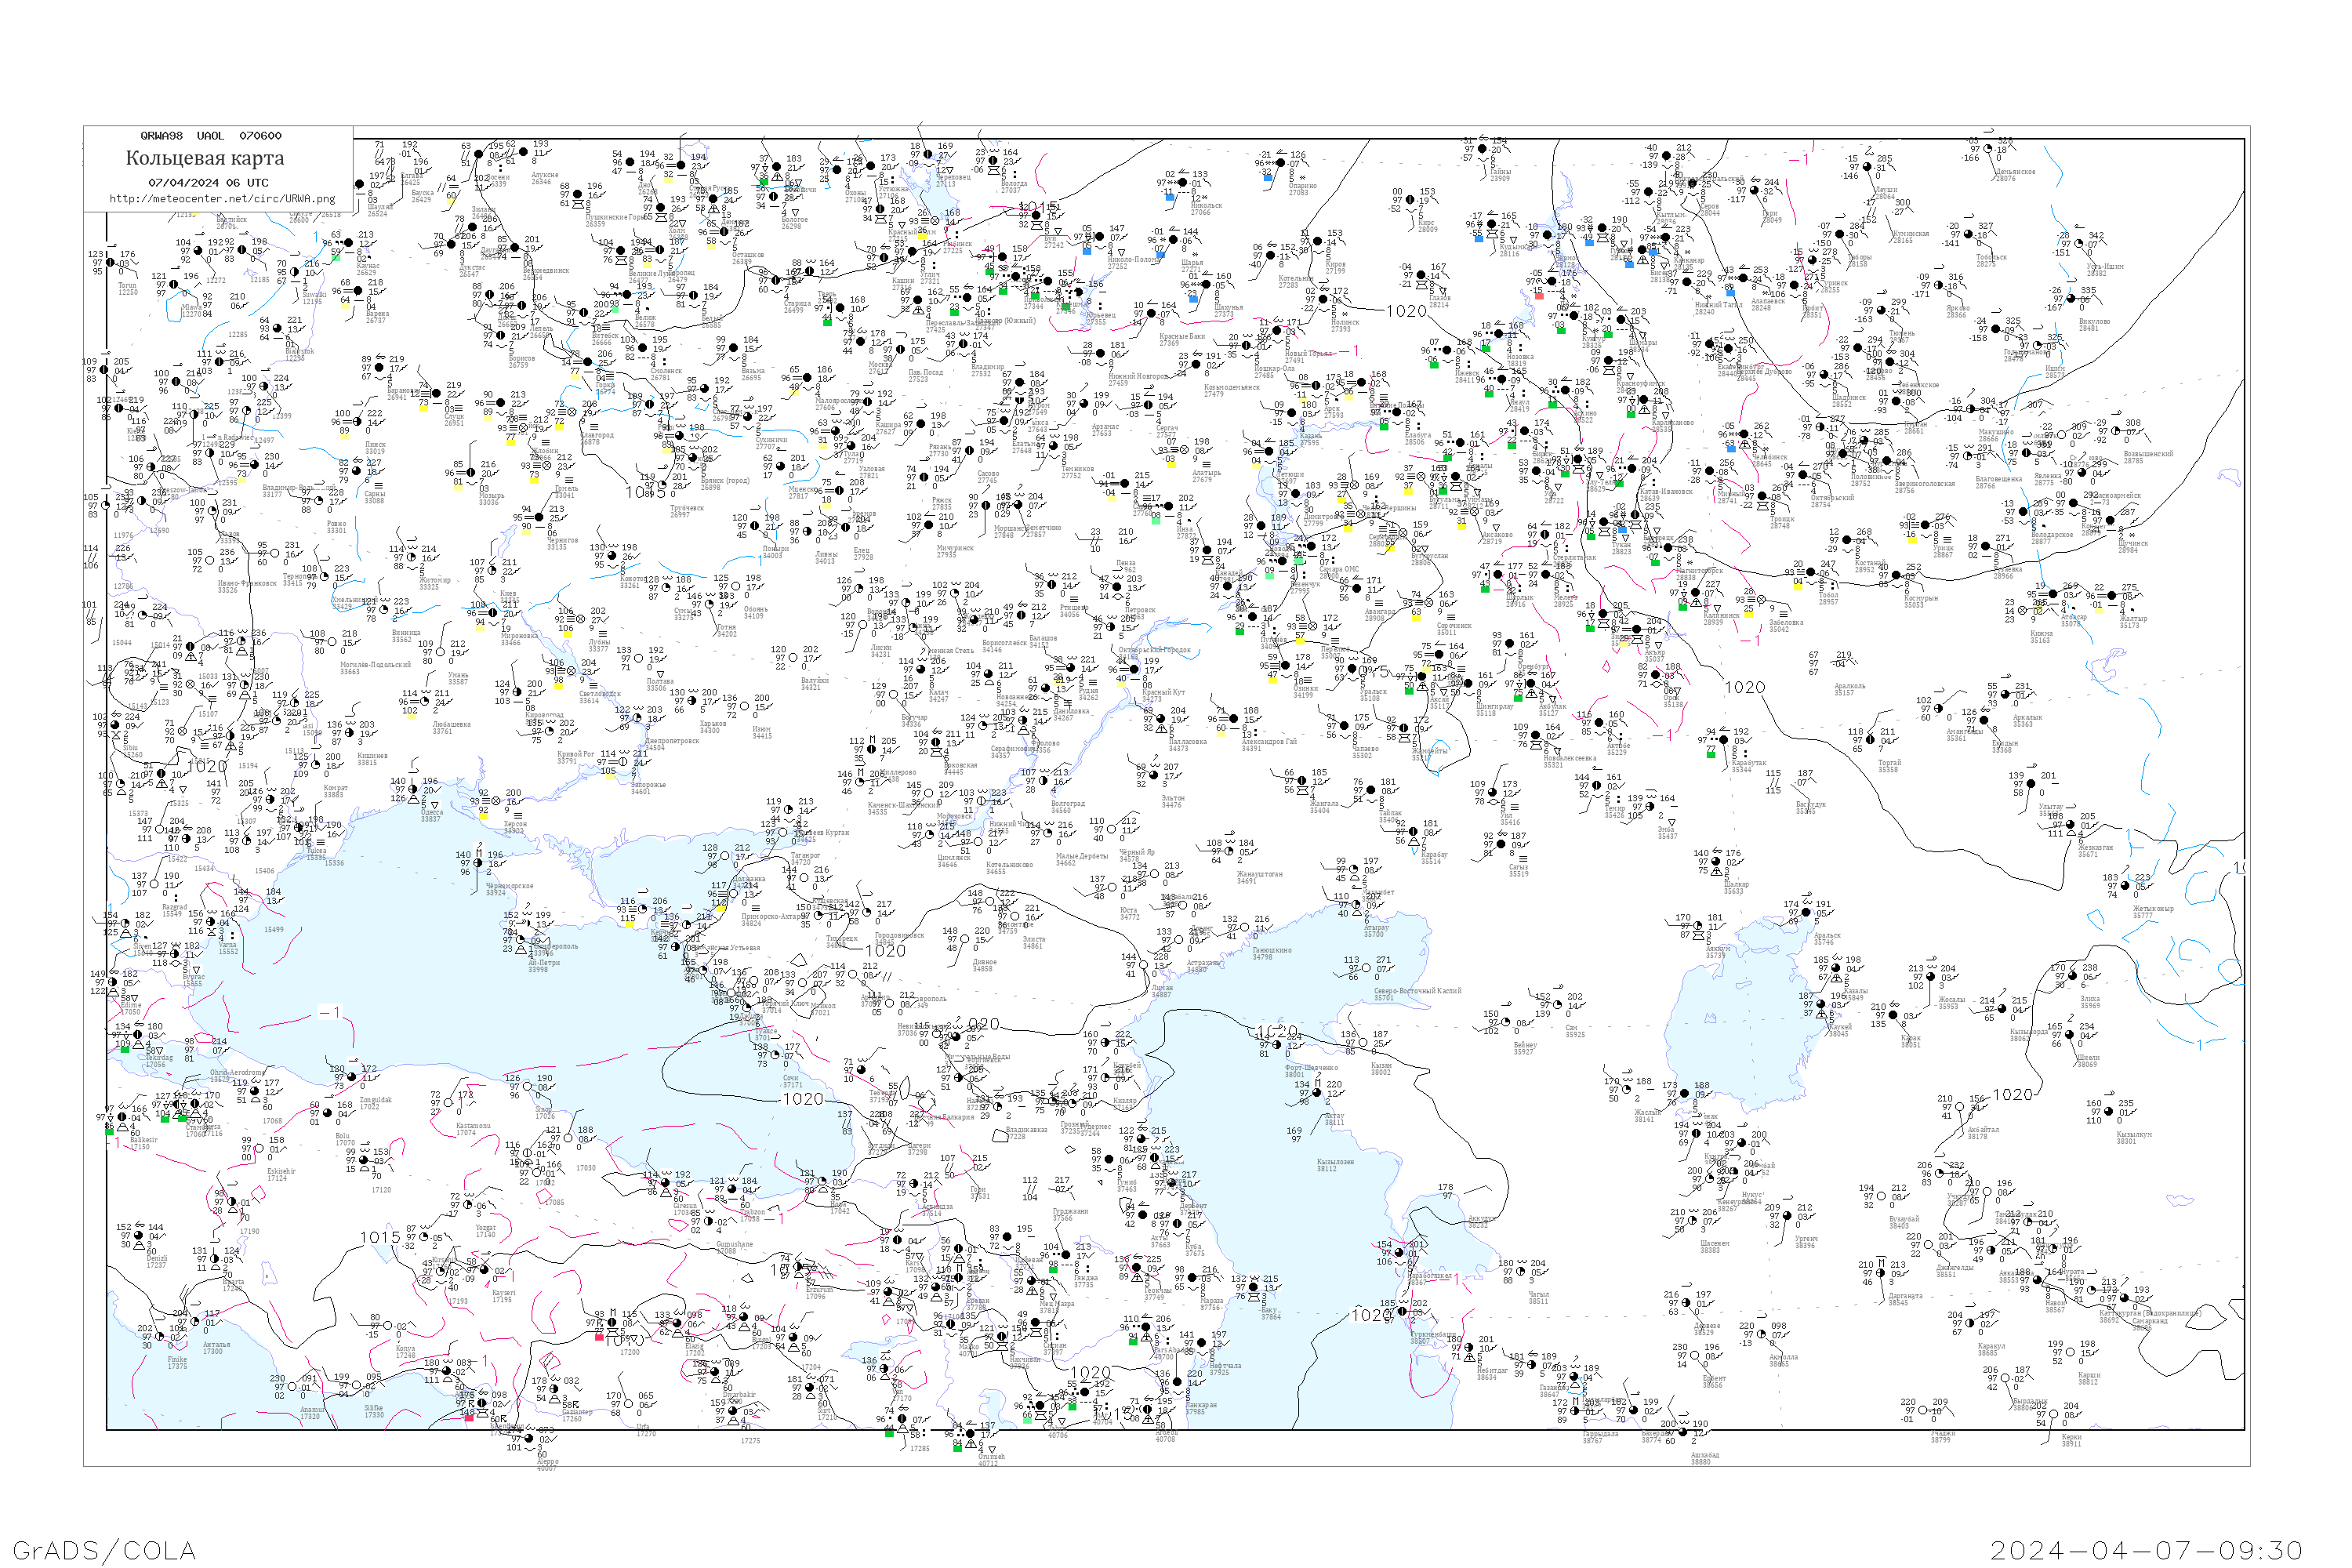Click the Кольцевая карта map title
Screen dimensions: 2352x1568
(205, 158)
